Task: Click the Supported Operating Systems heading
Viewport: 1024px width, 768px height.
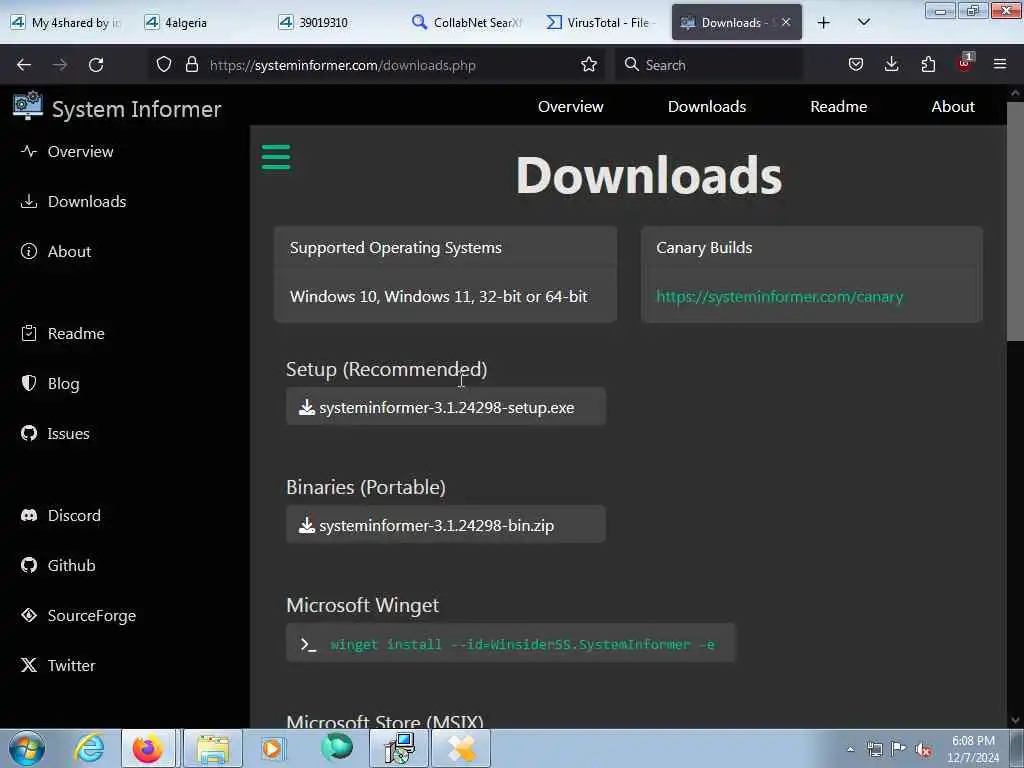Action: pyautogui.click(x=396, y=248)
